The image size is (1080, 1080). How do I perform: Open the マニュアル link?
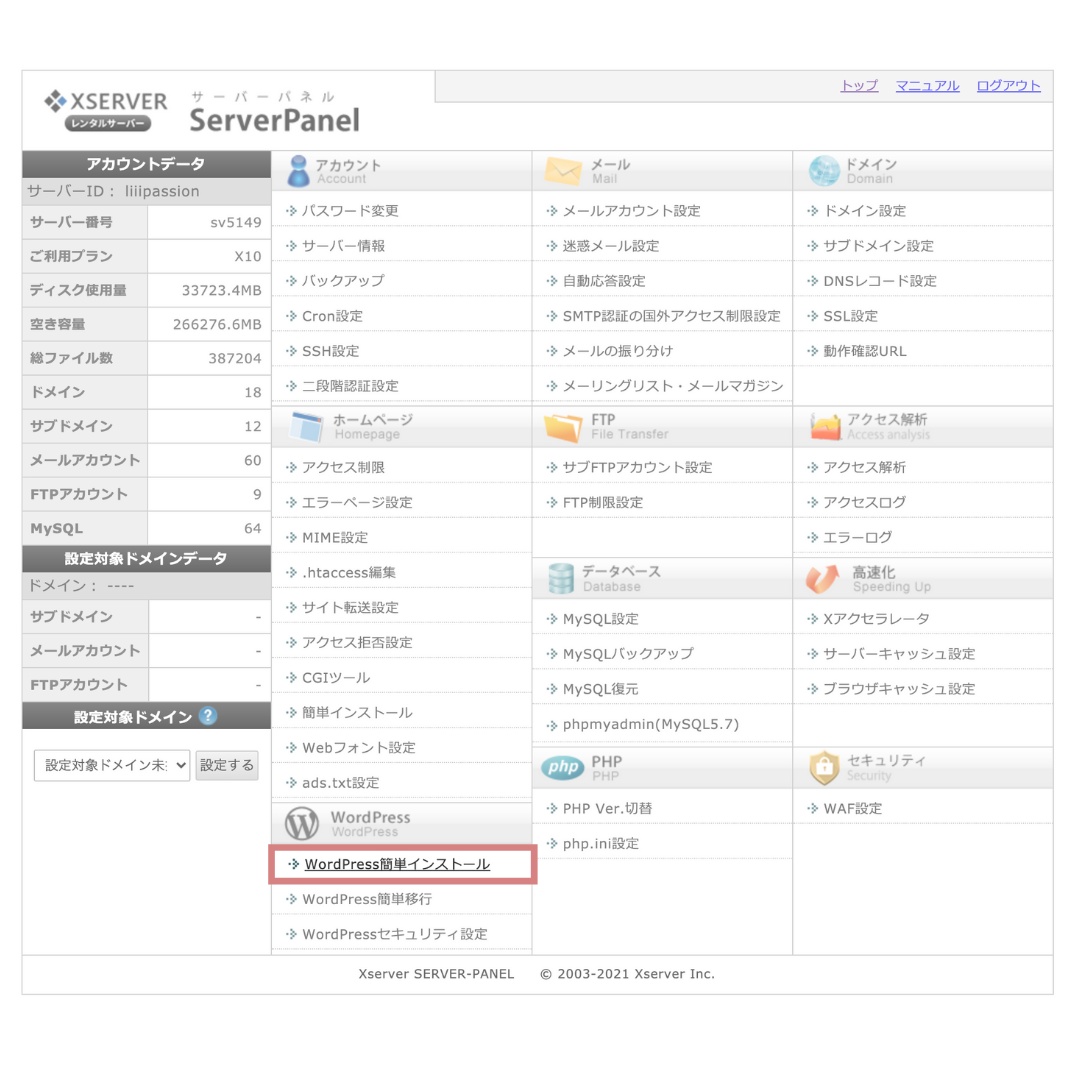coord(927,86)
